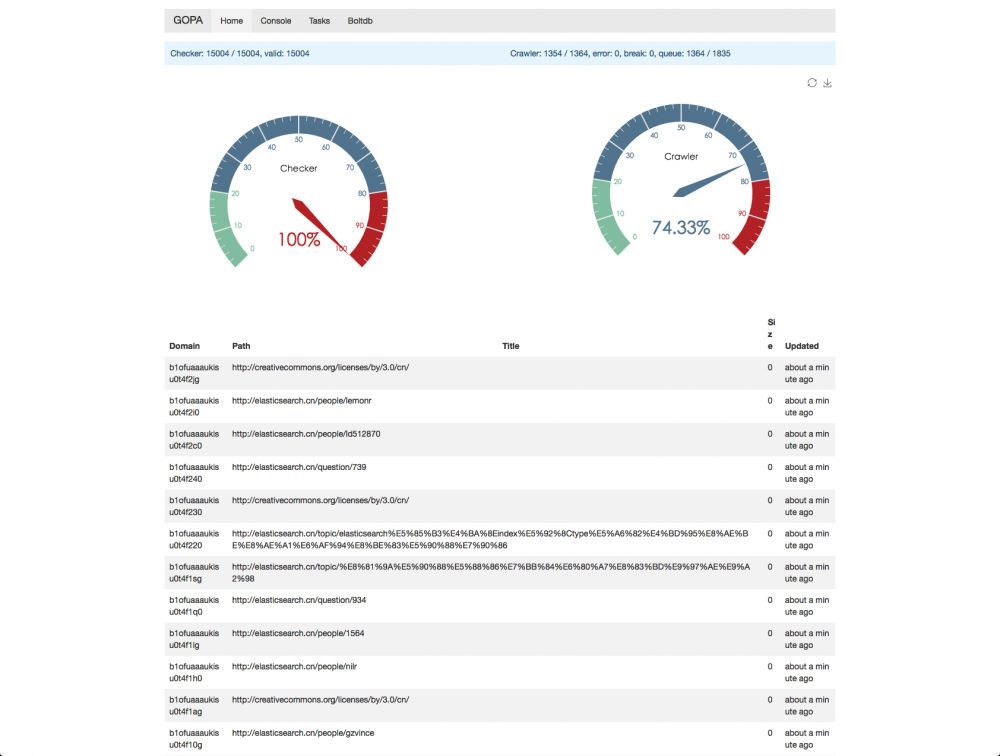Open the elasticsearch.cn/question/934 path
Image resolution: width=1000 pixels, height=756 pixels.
coord(299,600)
